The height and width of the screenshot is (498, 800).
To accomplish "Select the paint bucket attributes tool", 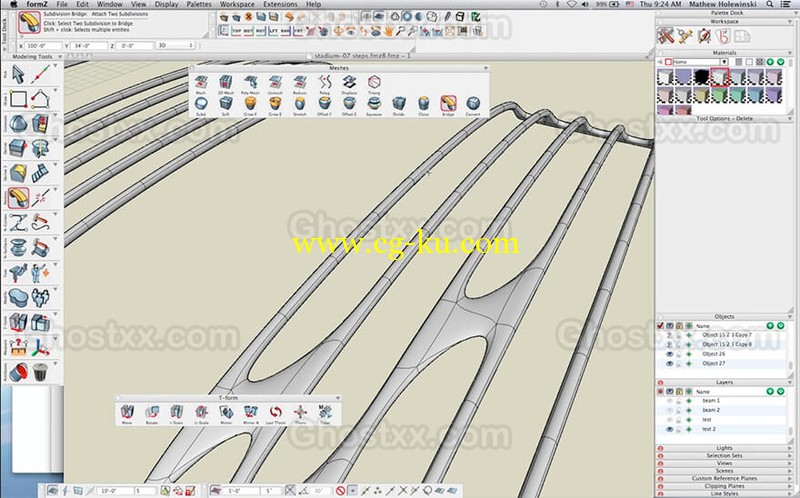I will 18,372.
